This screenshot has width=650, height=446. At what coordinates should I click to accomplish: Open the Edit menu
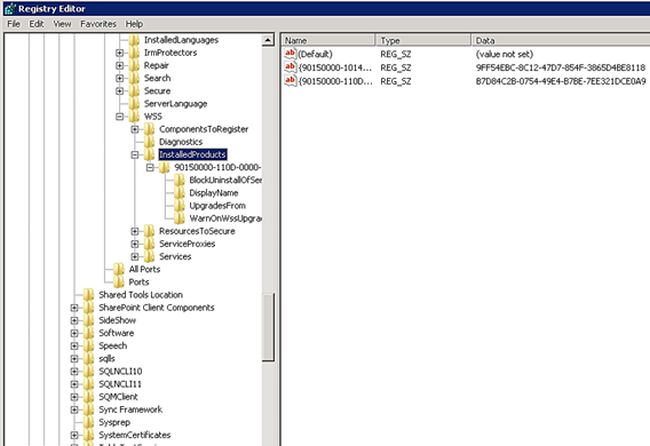[x=36, y=24]
